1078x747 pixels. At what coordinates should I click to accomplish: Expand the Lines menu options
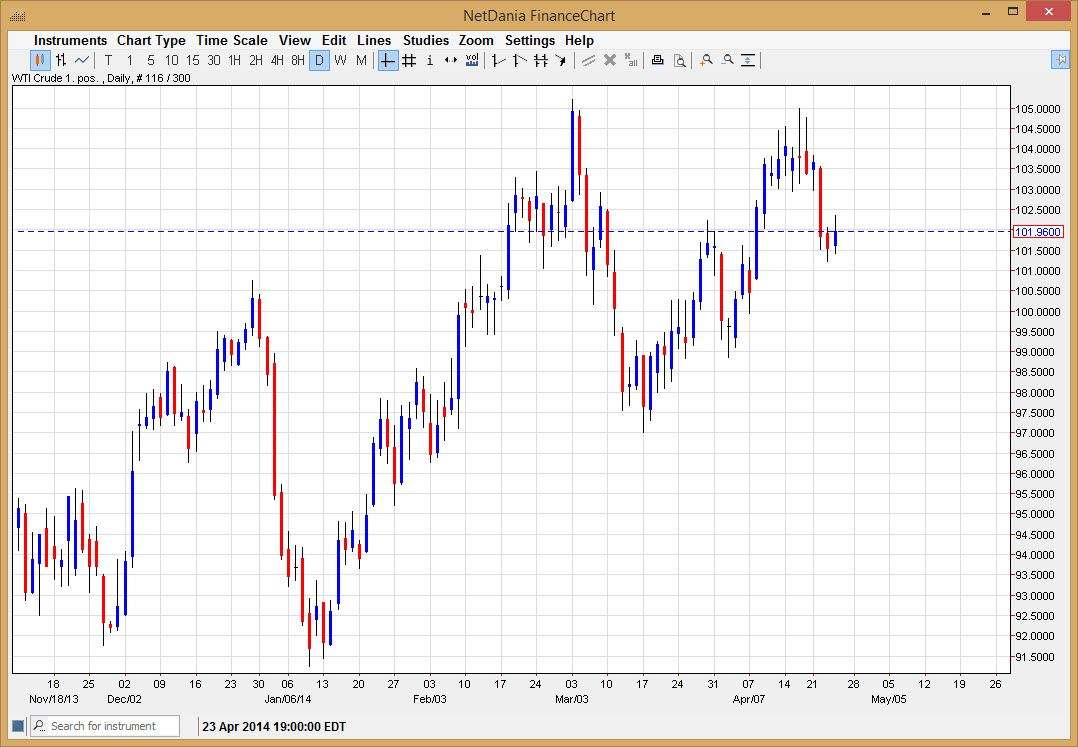pyautogui.click(x=374, y=40)
